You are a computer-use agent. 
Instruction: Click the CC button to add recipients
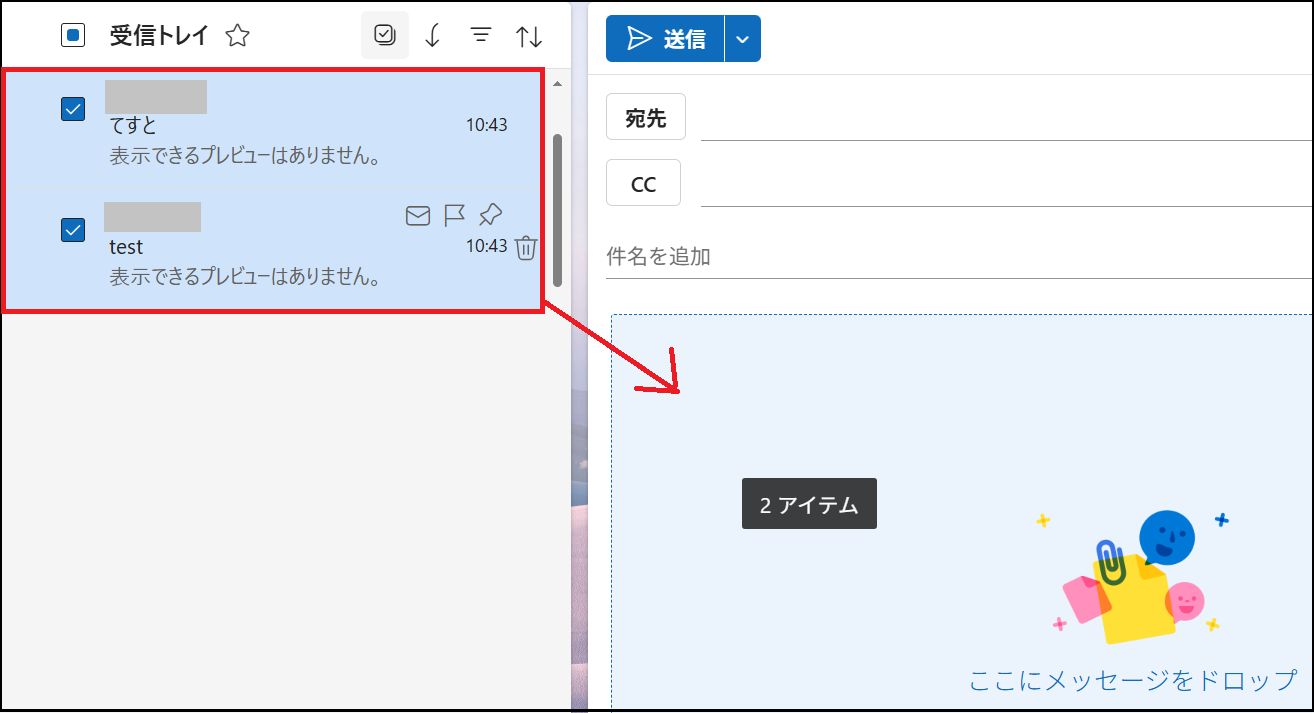pyautogui.click(x=643, y=182)
